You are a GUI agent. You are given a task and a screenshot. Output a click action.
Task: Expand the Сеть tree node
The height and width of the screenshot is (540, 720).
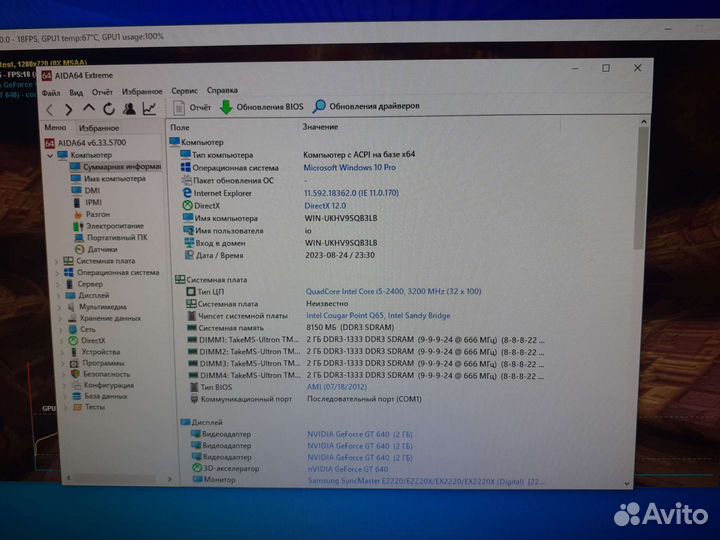click(x=61, y=330)
